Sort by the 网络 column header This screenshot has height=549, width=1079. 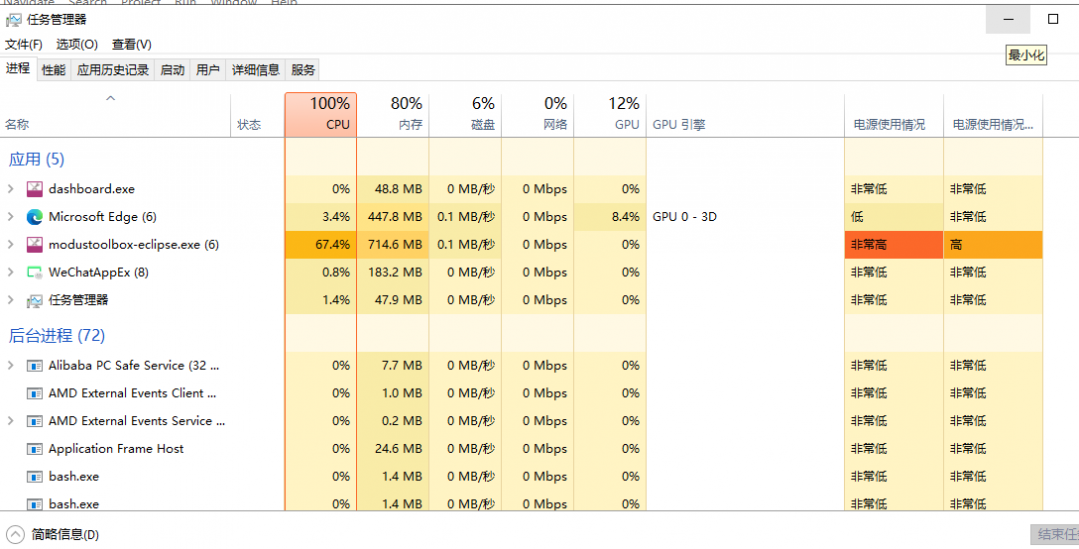(x=537, y=114)
